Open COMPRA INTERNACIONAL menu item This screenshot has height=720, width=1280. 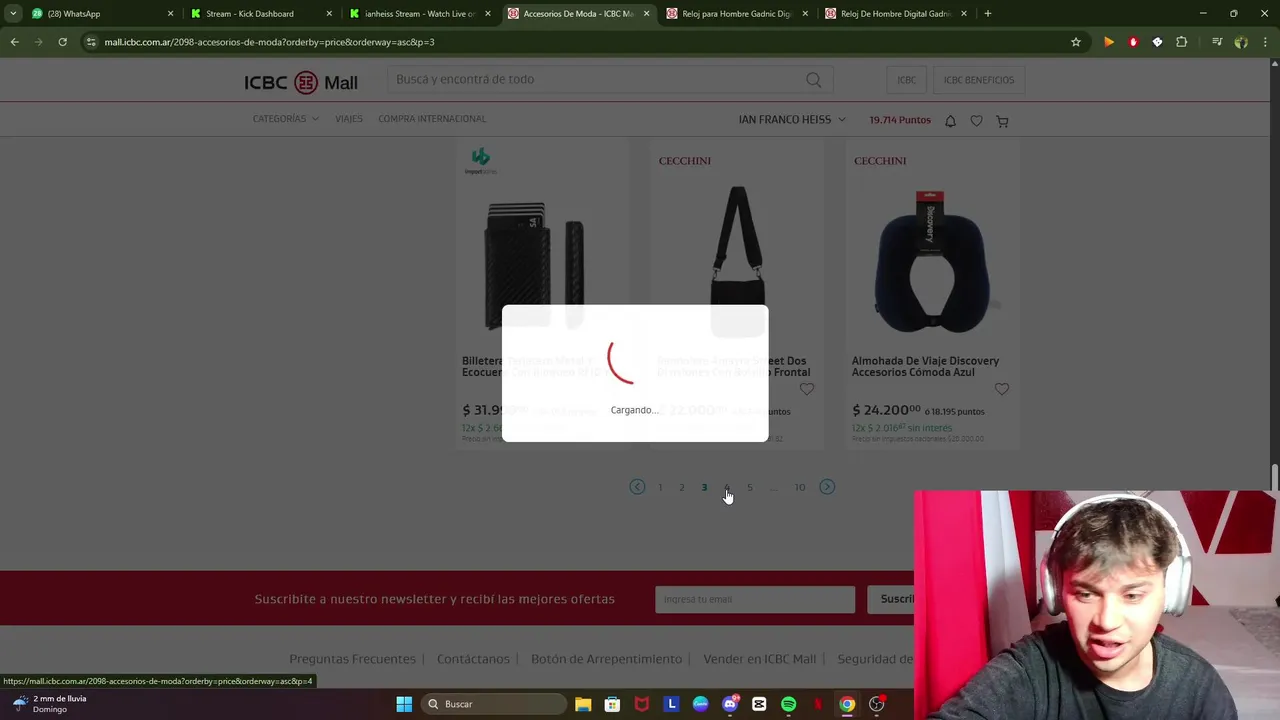tap(432, 119)
